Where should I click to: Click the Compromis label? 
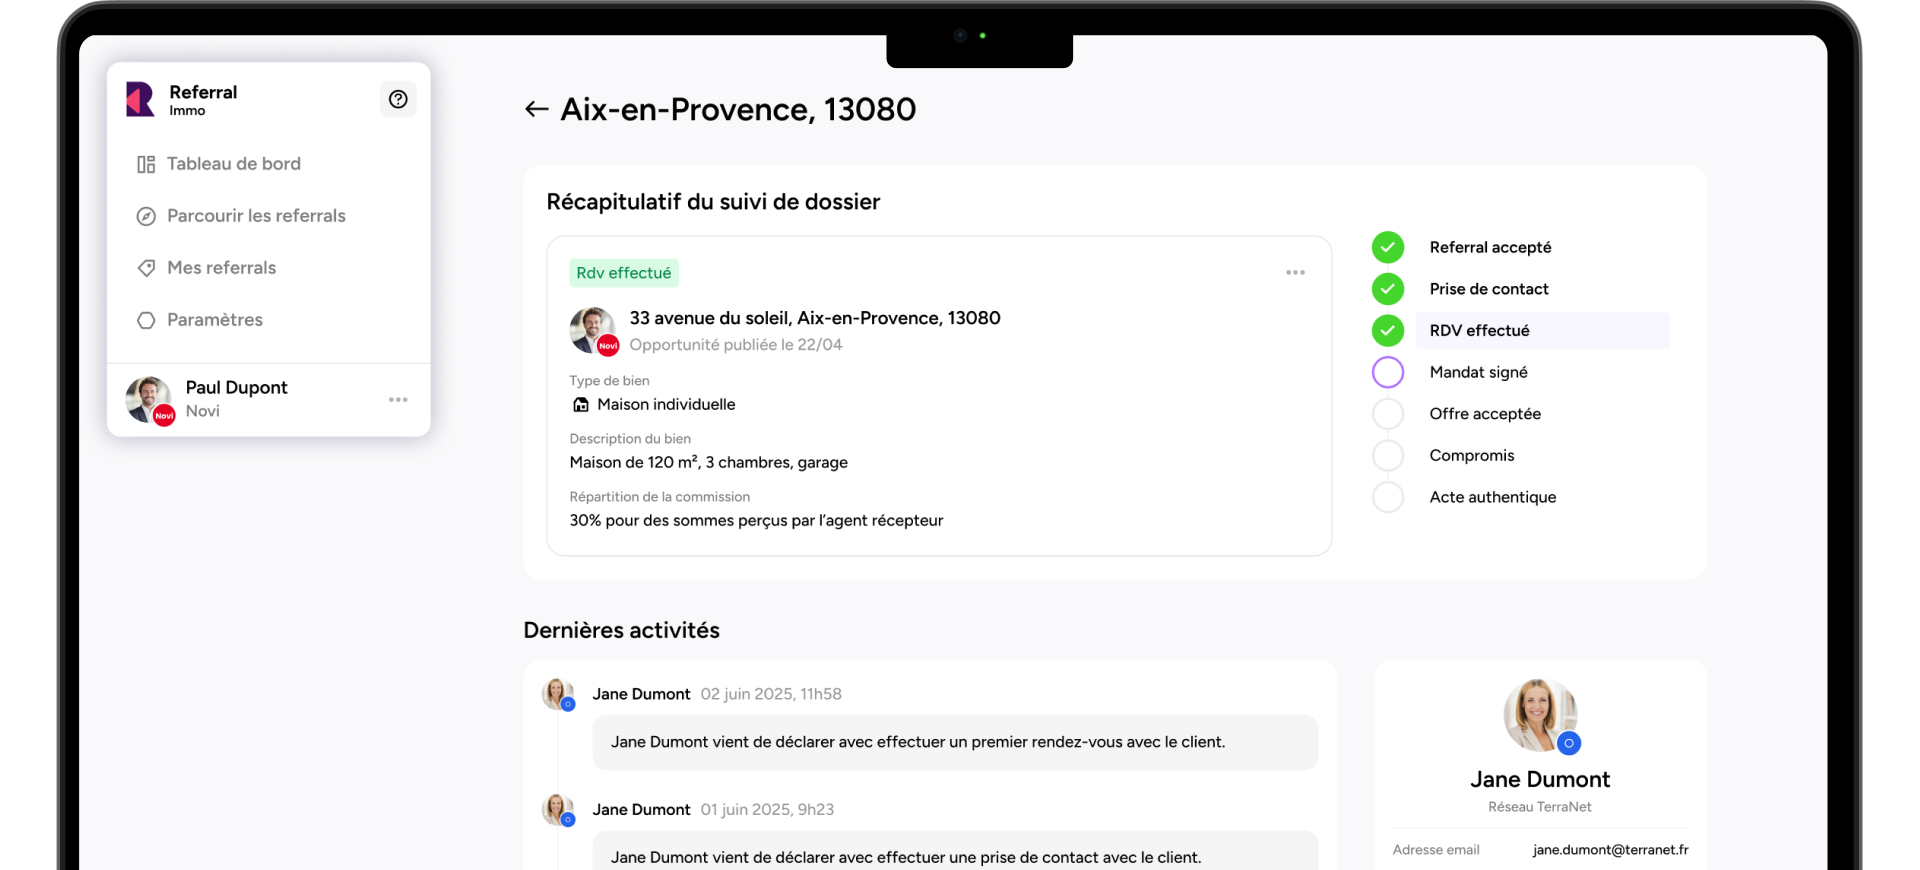pos(1472,455)
